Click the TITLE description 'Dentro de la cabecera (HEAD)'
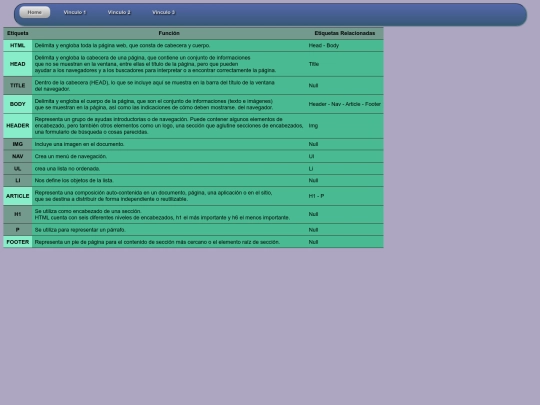540x405 pixels. coord(155,86)
